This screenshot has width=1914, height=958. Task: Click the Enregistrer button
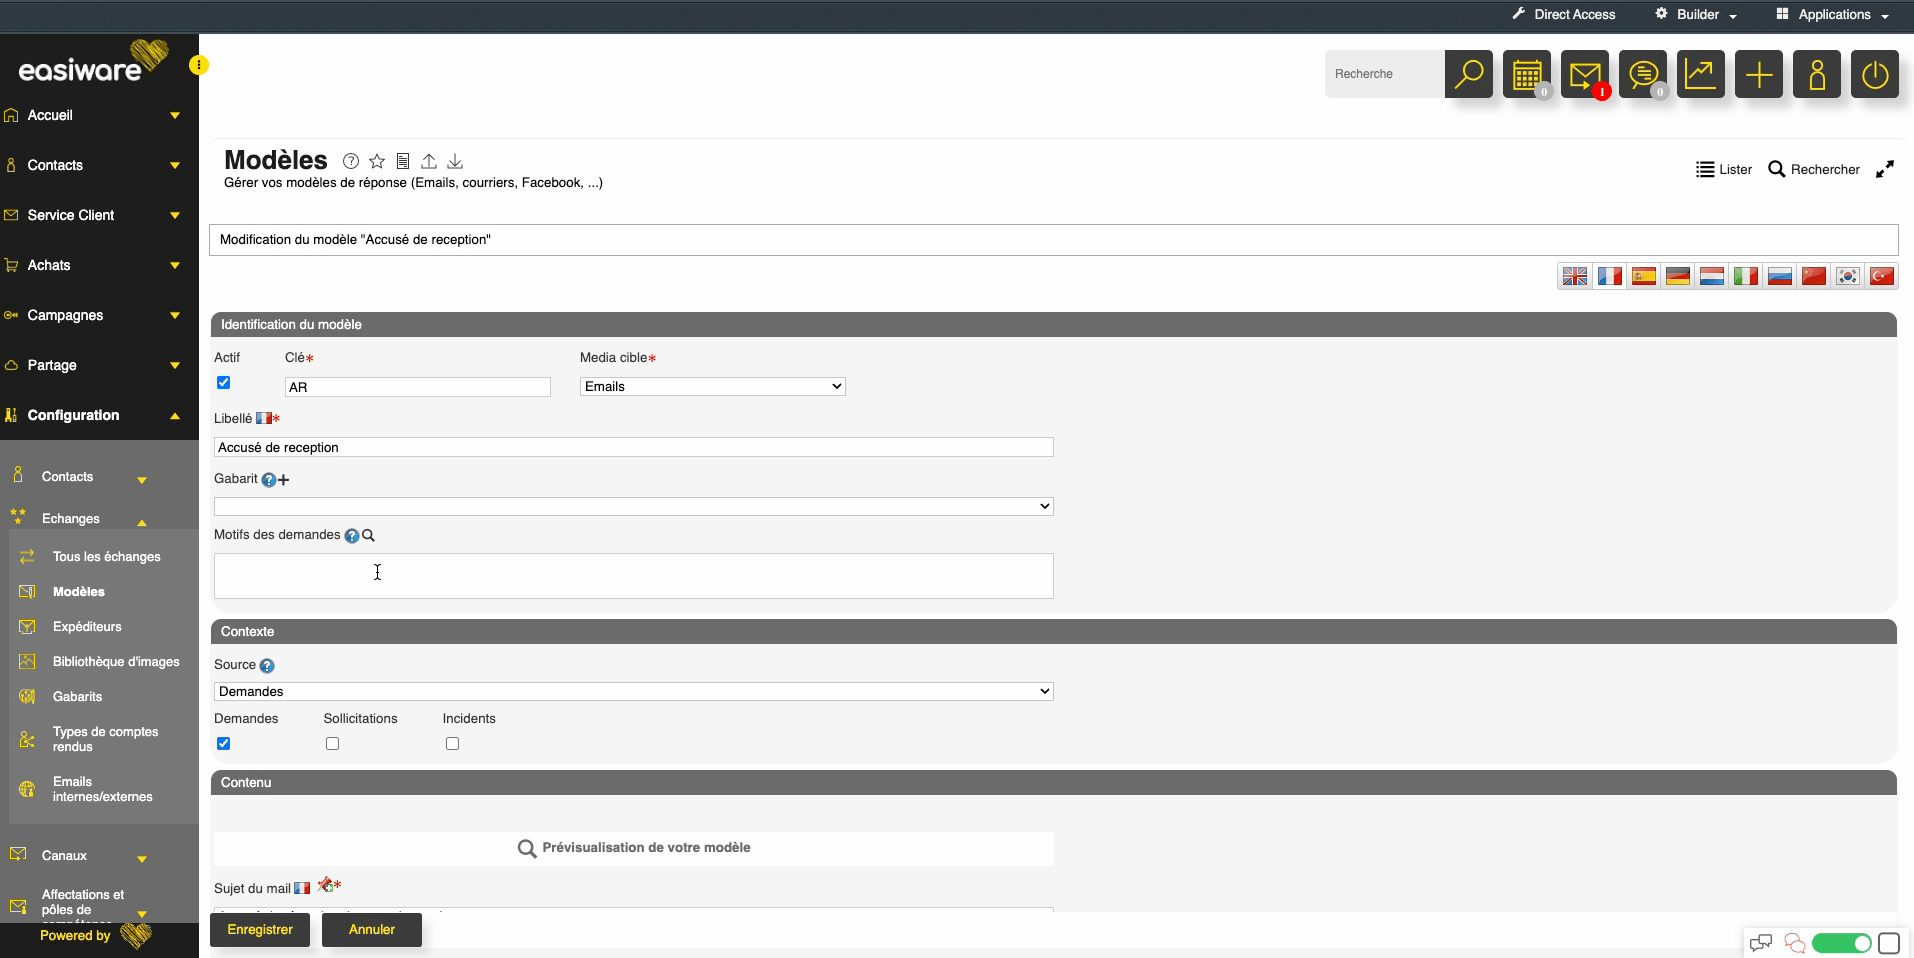(x=260, y=930)
